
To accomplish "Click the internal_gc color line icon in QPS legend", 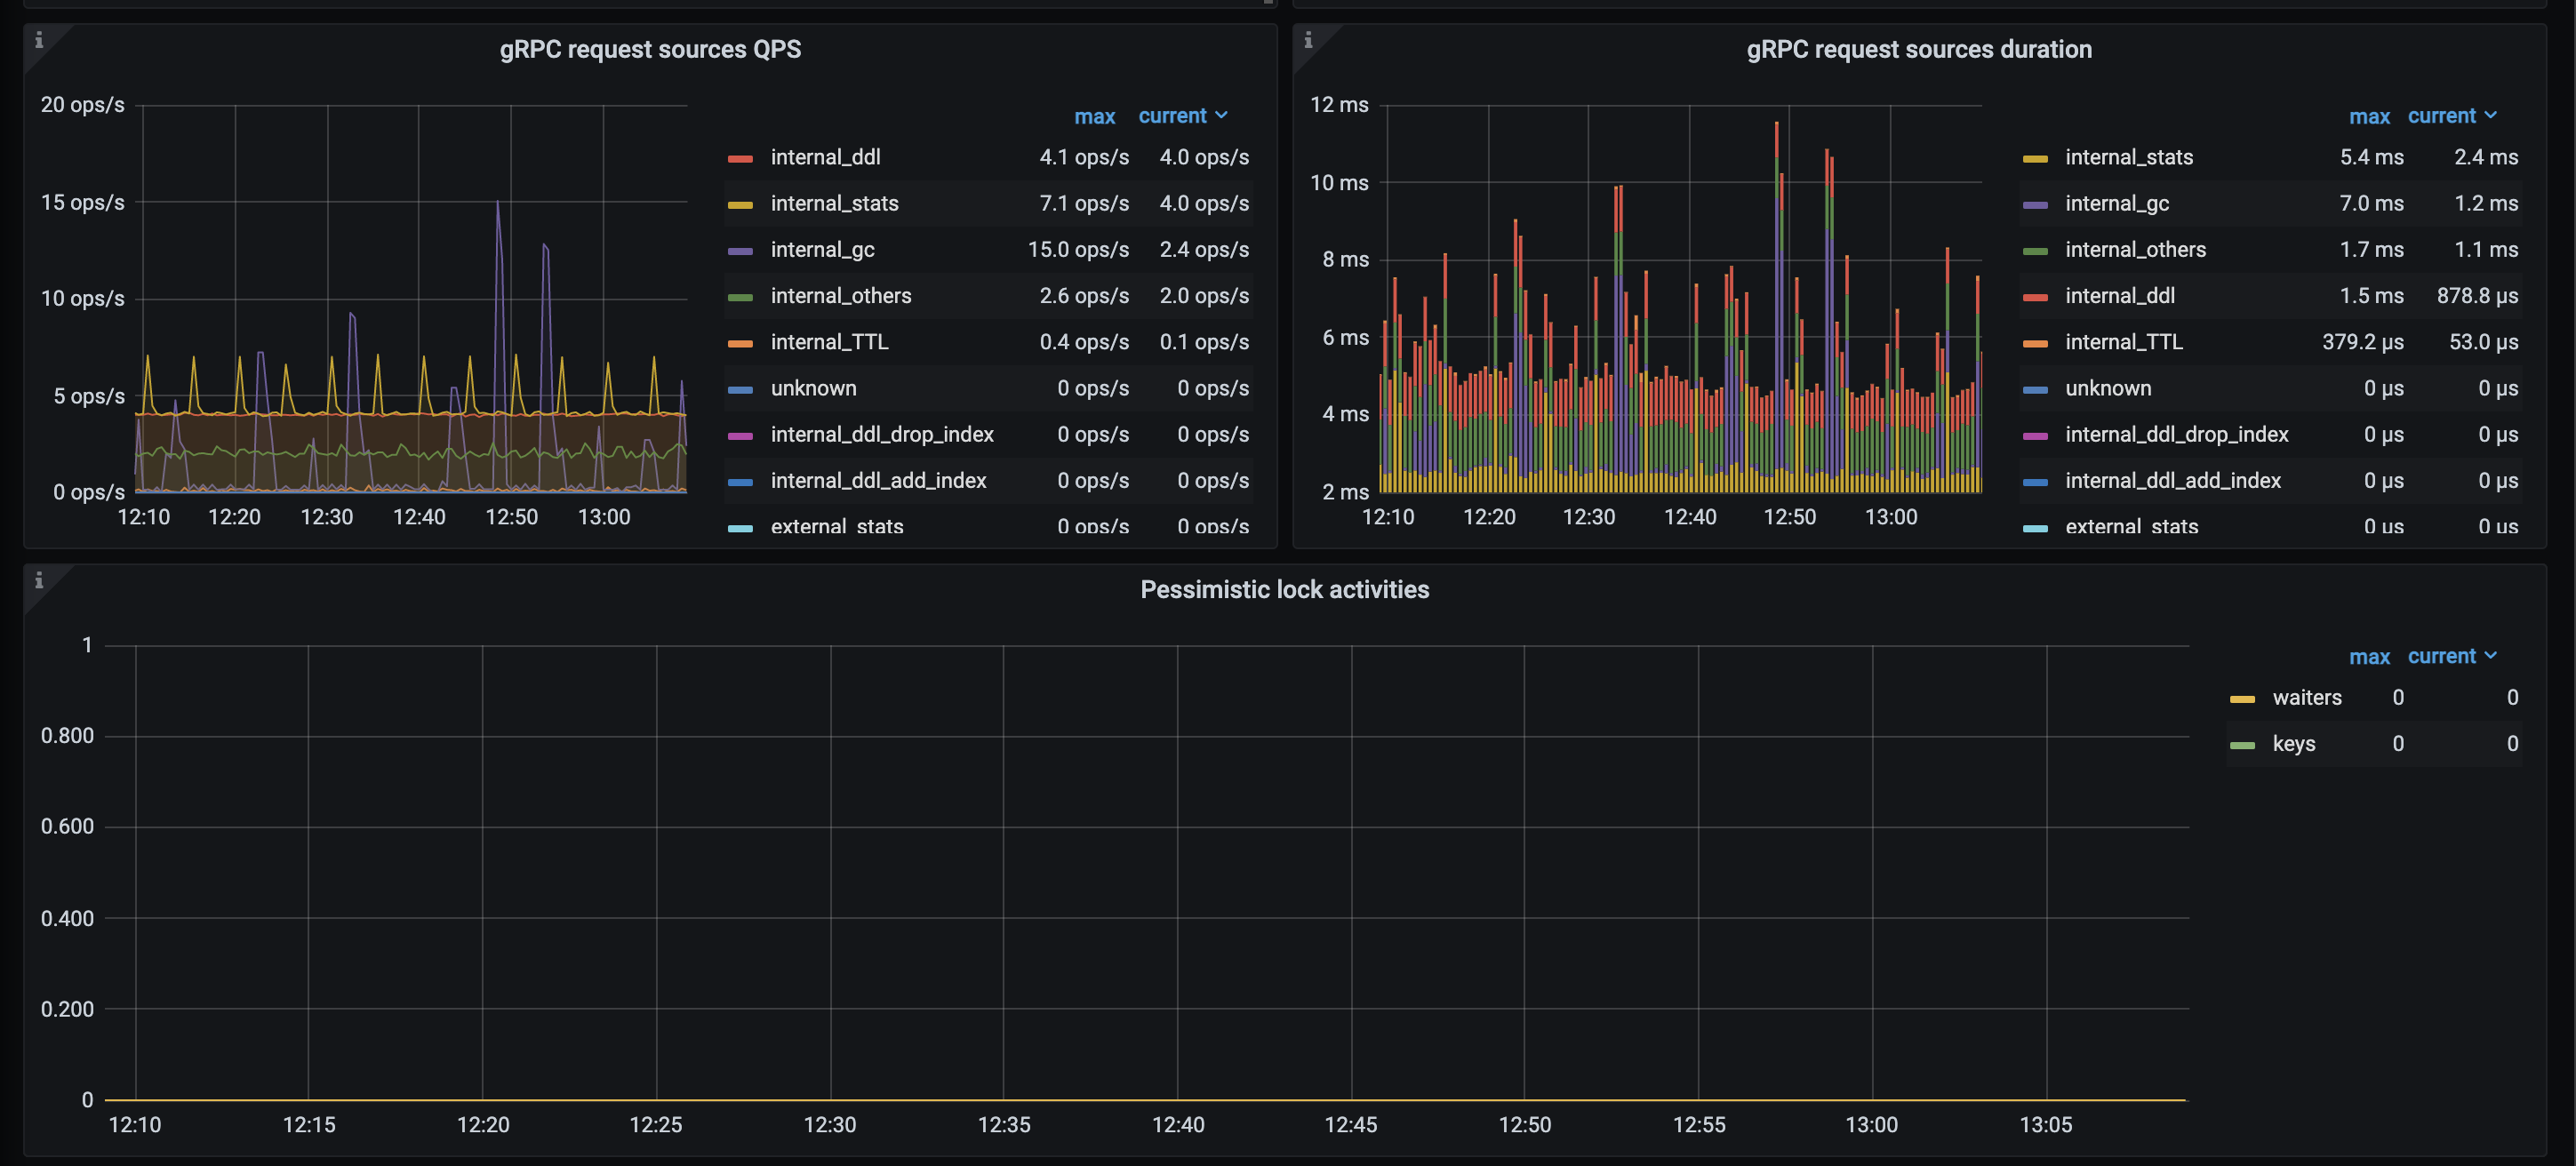I will [x=742, y=250].
